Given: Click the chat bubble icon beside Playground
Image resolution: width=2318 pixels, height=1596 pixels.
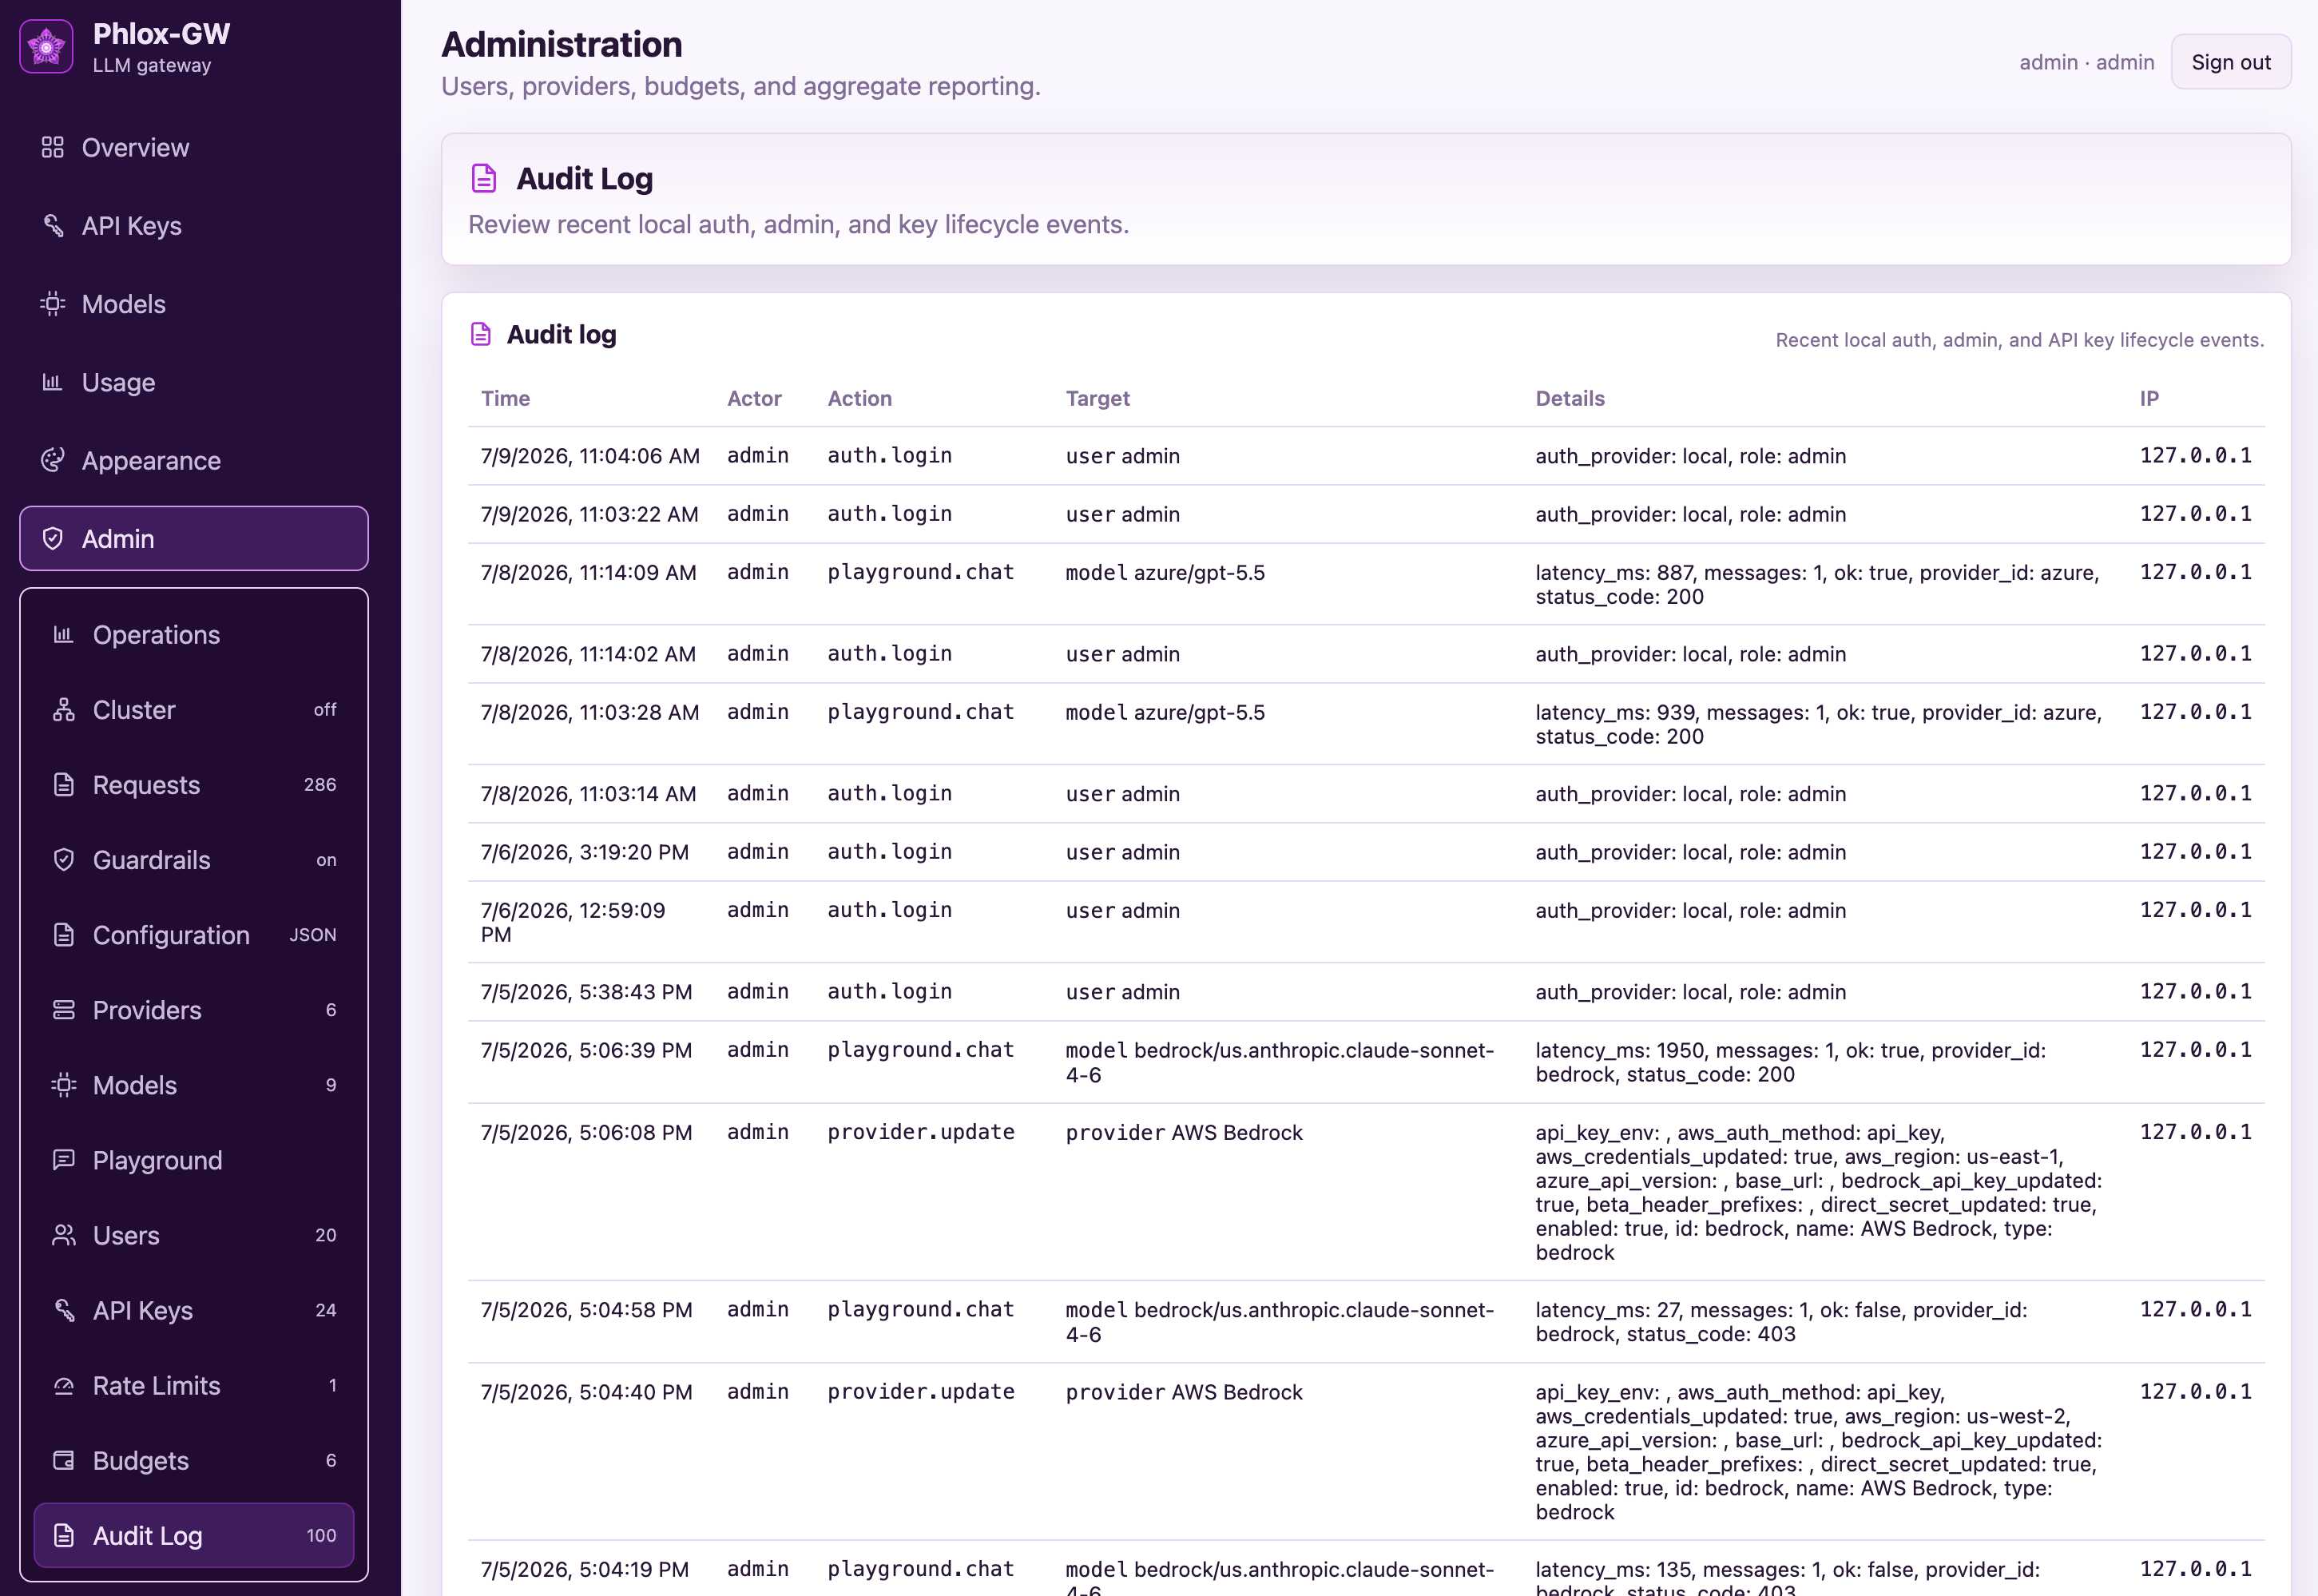Looking at the screenshot, I should pos(64,1159).
